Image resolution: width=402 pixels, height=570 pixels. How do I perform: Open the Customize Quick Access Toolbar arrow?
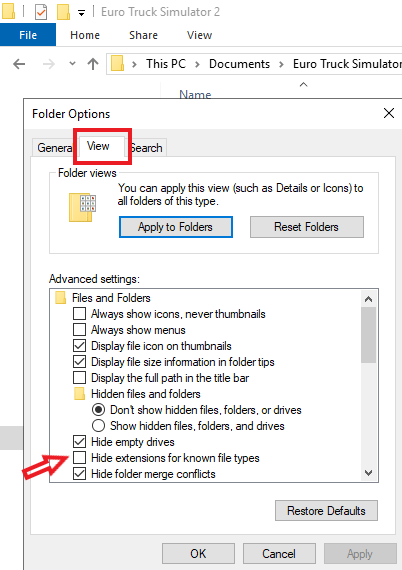81,13
